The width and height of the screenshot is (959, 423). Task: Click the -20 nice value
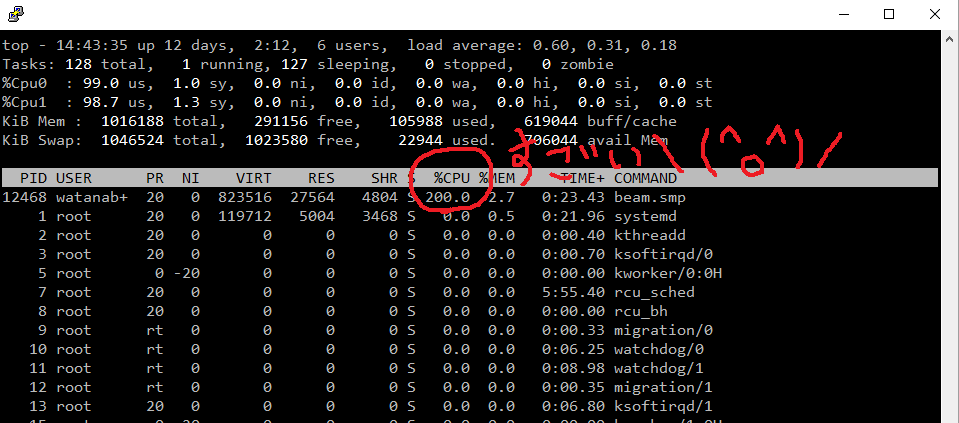point(187,273)
